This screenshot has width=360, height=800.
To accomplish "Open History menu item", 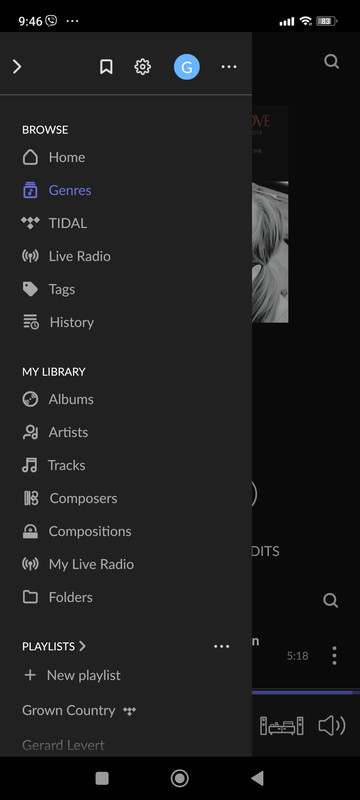I will (x=71, y=322).
